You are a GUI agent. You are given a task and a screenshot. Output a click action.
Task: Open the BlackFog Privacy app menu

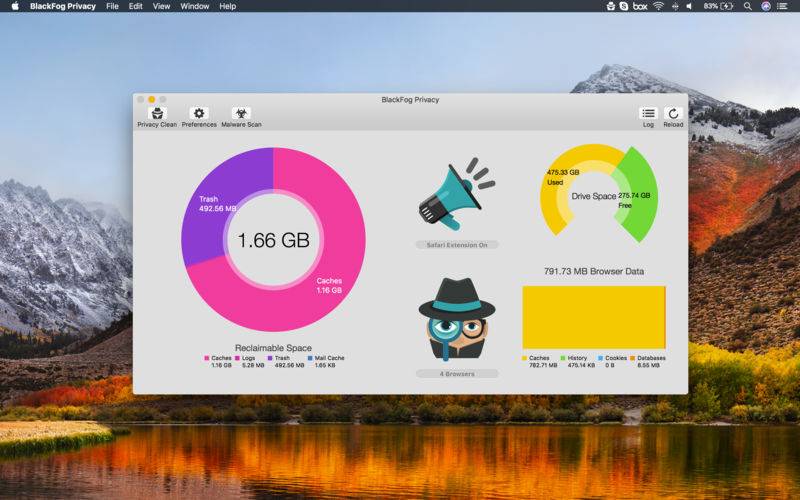click(63, 6)
